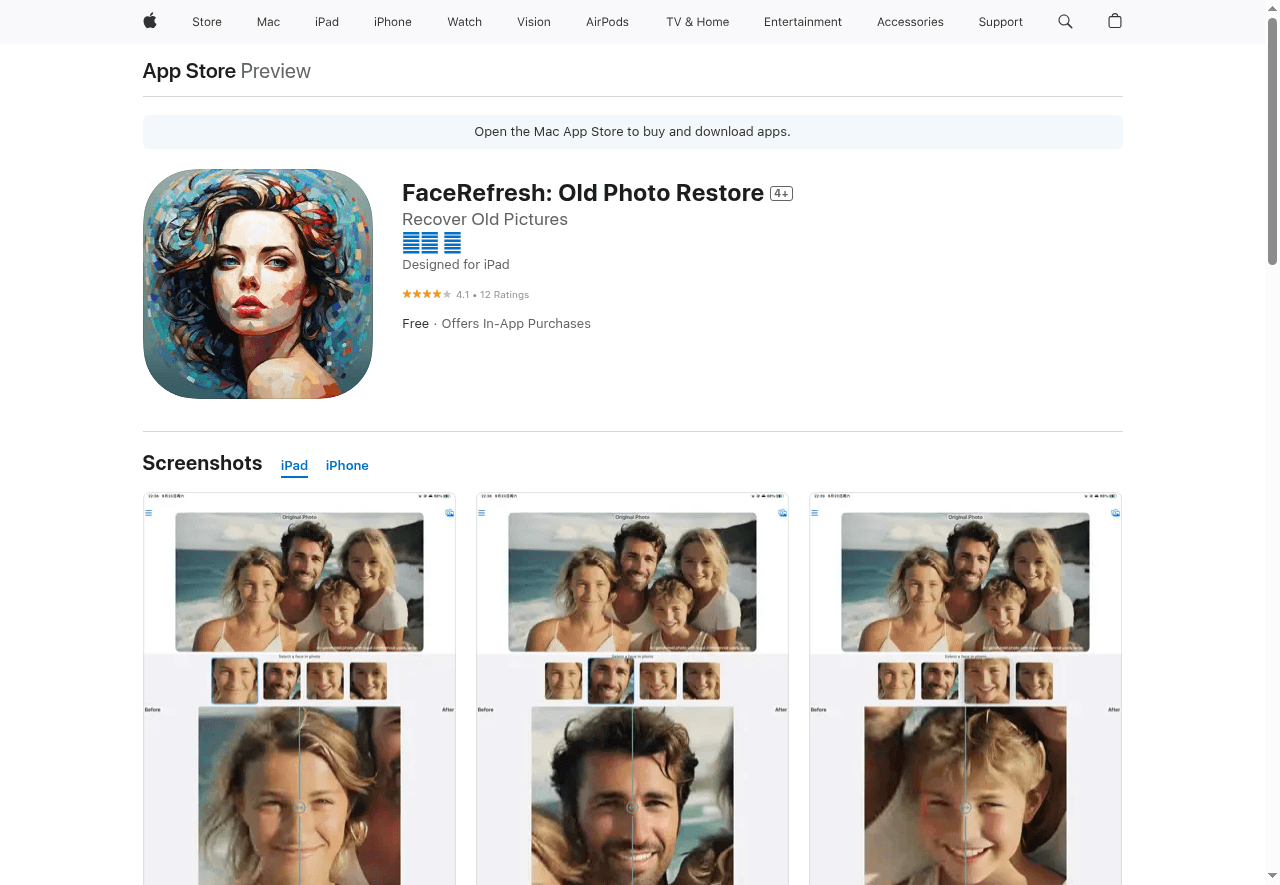Navigate to the Mac section

coord(268,21)
